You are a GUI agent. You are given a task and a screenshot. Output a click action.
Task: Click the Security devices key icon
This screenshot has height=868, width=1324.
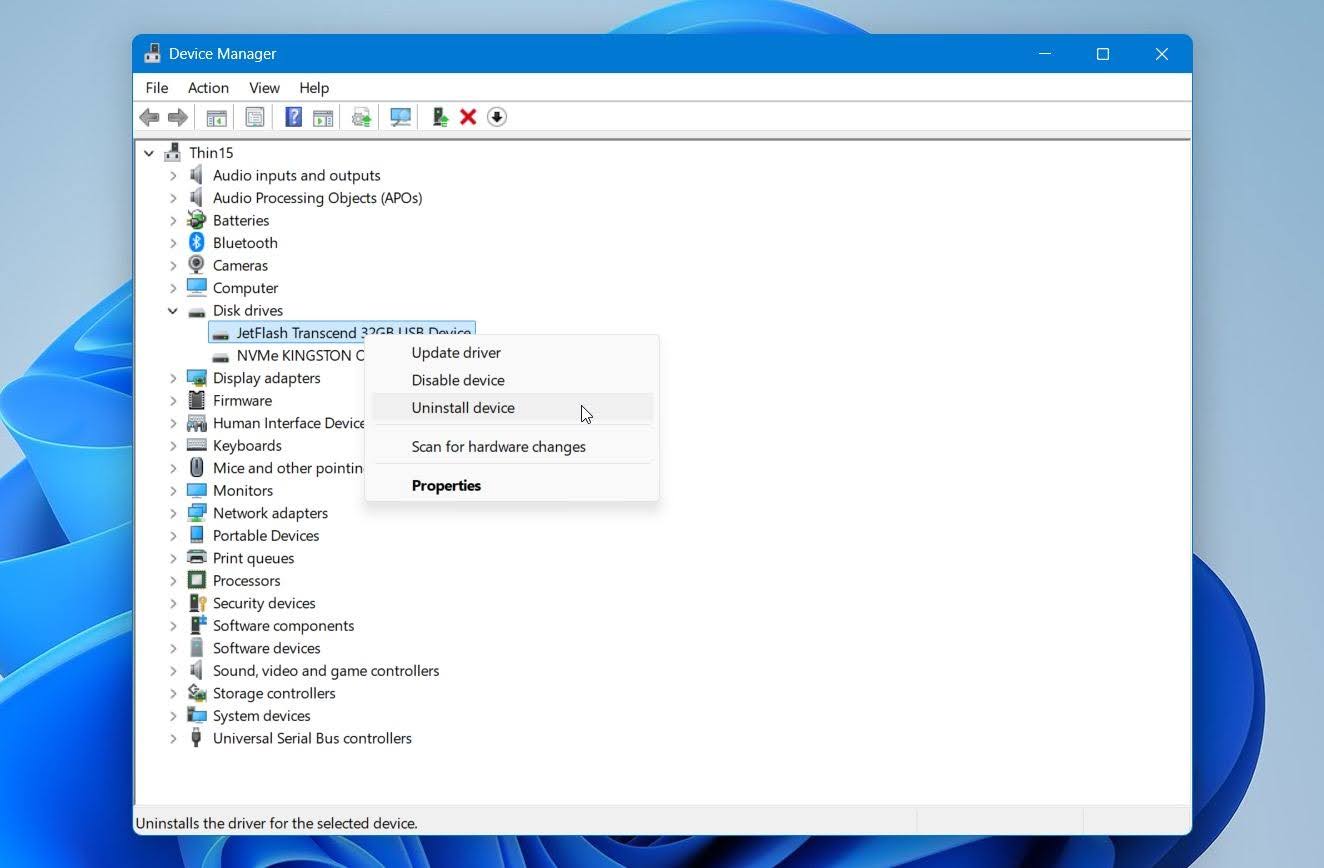(196, 603)
